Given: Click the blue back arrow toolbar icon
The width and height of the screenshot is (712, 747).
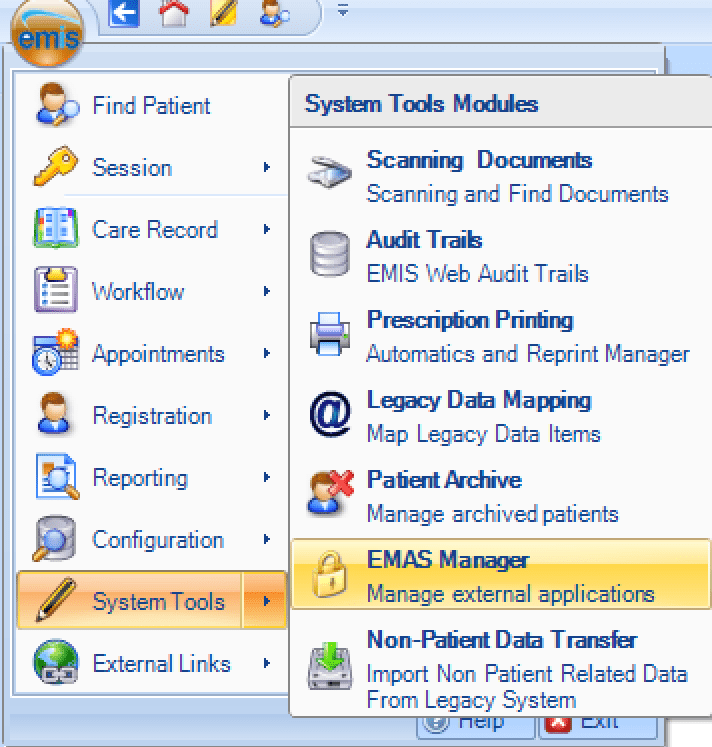Looking at the screenshot, I should pos(124,13).
